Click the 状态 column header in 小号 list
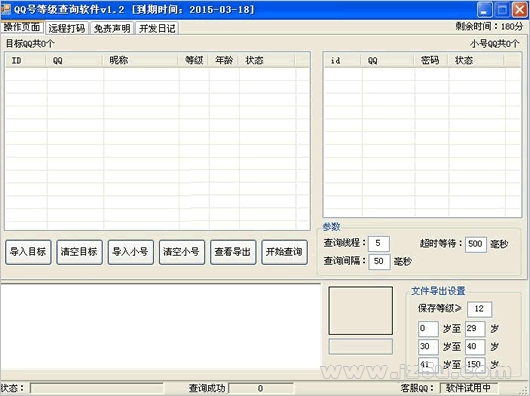 476,60
